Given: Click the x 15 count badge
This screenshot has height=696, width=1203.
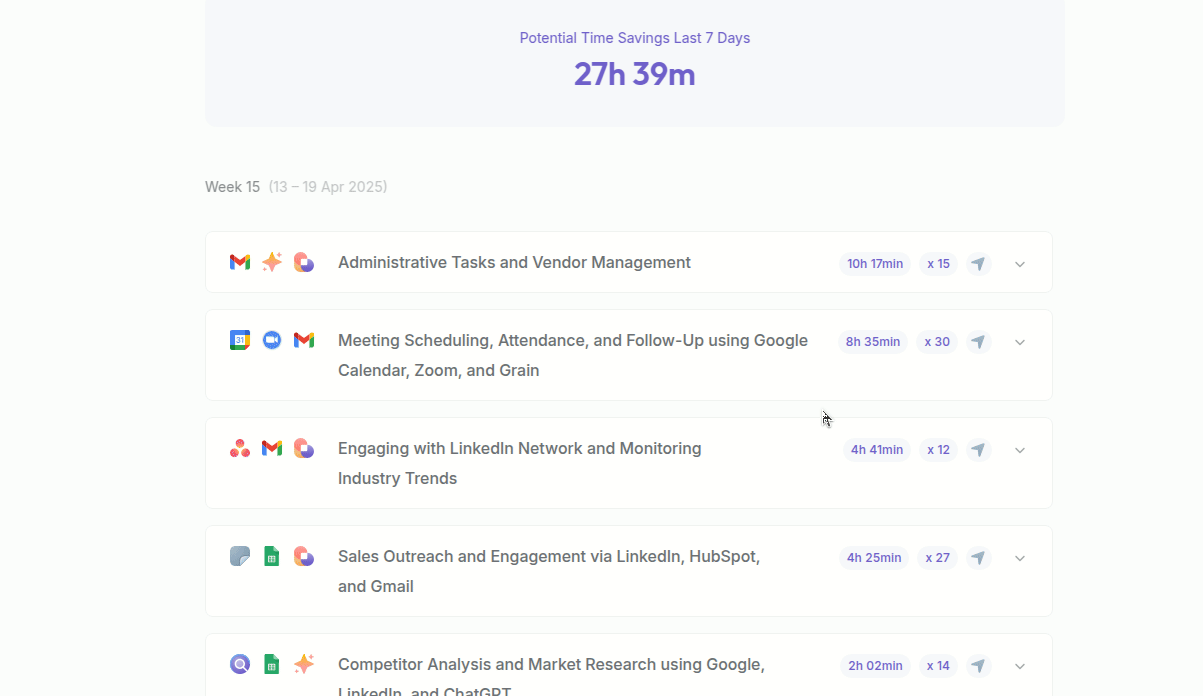Looking at the screenshot, I should pyautogui.click(x=938, y=264).
